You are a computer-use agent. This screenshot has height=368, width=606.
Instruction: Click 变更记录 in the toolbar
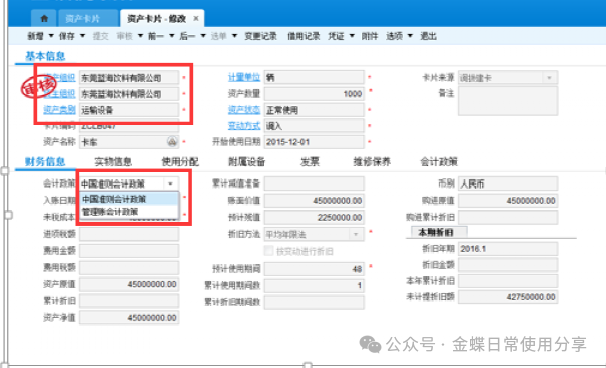pyautogui.click(x=260, y=36)
